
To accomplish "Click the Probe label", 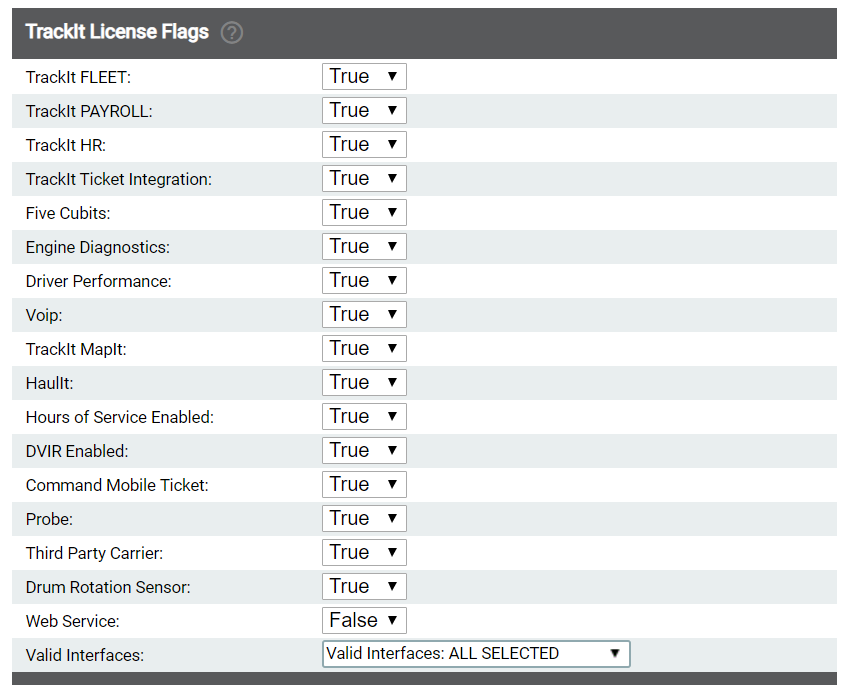I will point(49,520).
